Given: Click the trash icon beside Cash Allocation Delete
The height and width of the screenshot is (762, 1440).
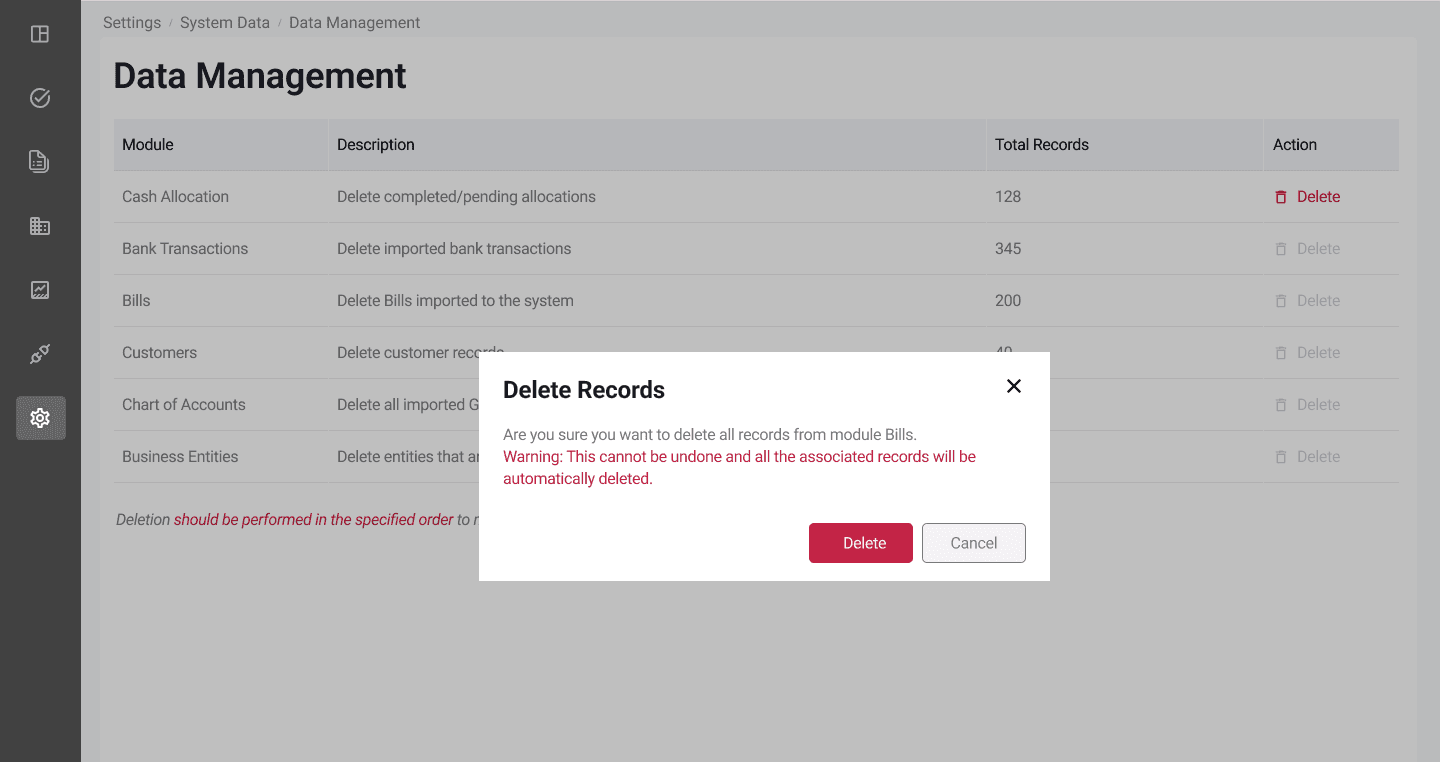Looking at the screenshot, I should click(1281, 196).
